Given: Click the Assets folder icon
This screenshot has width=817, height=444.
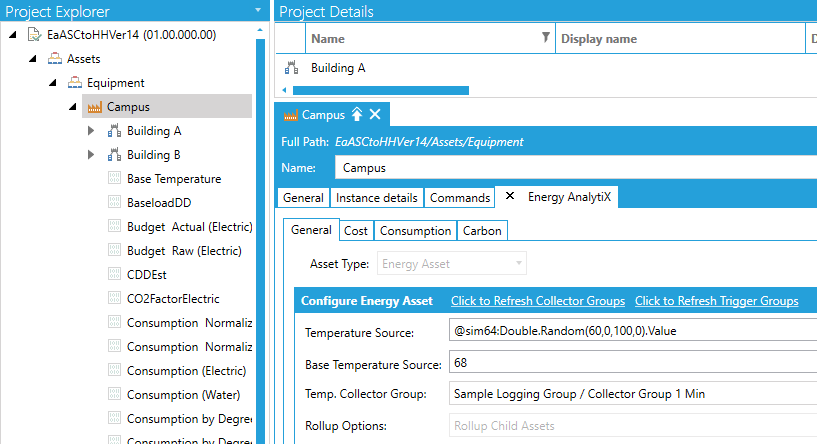Looking at the screenshot, I should pos(55,59).
